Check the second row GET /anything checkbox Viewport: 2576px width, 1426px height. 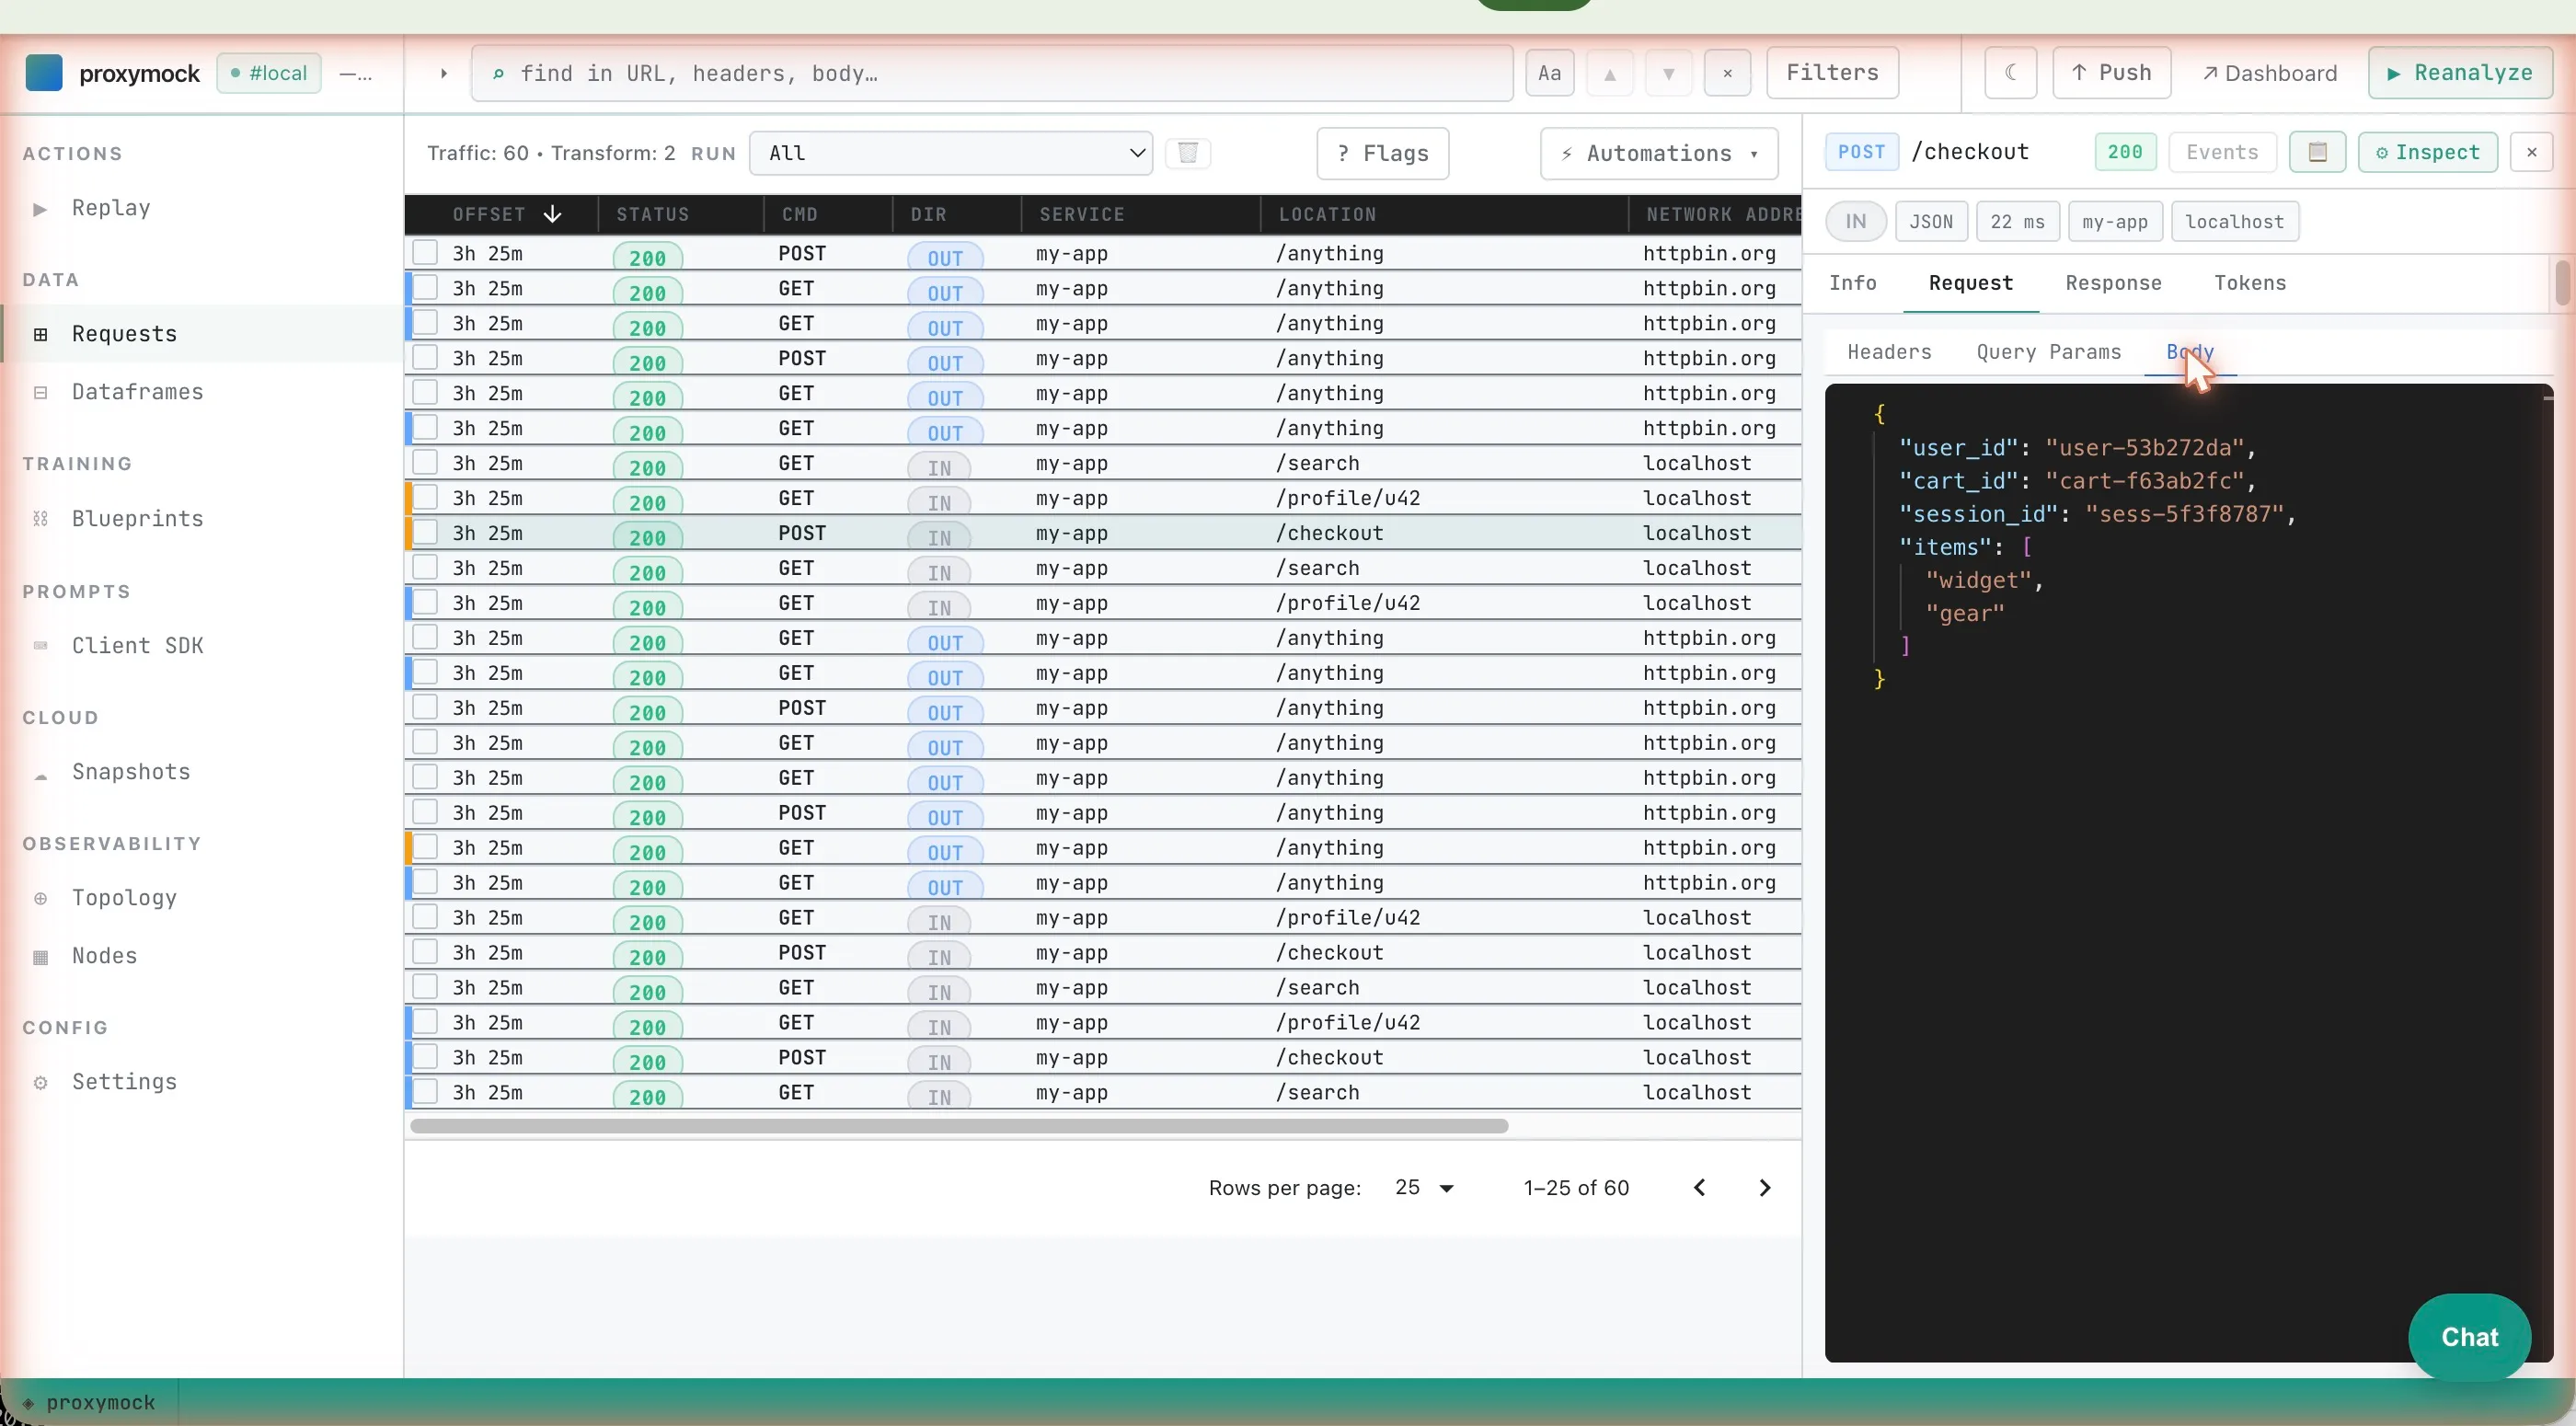pyautogui.click(x=425, y=287)
